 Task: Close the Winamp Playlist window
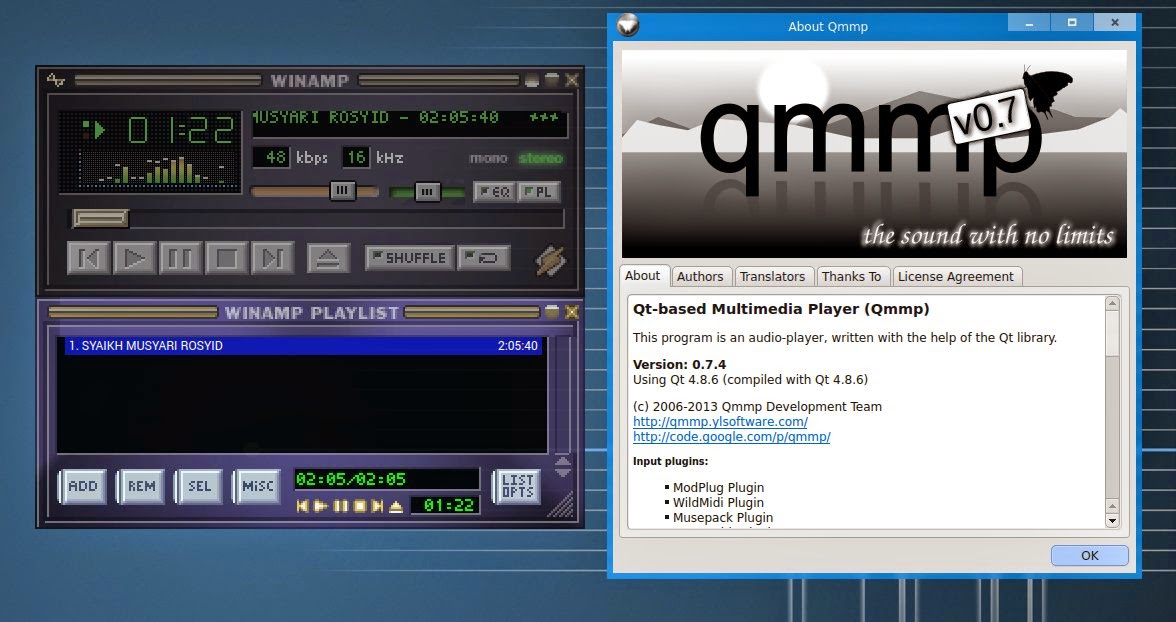tap(571, 311)
